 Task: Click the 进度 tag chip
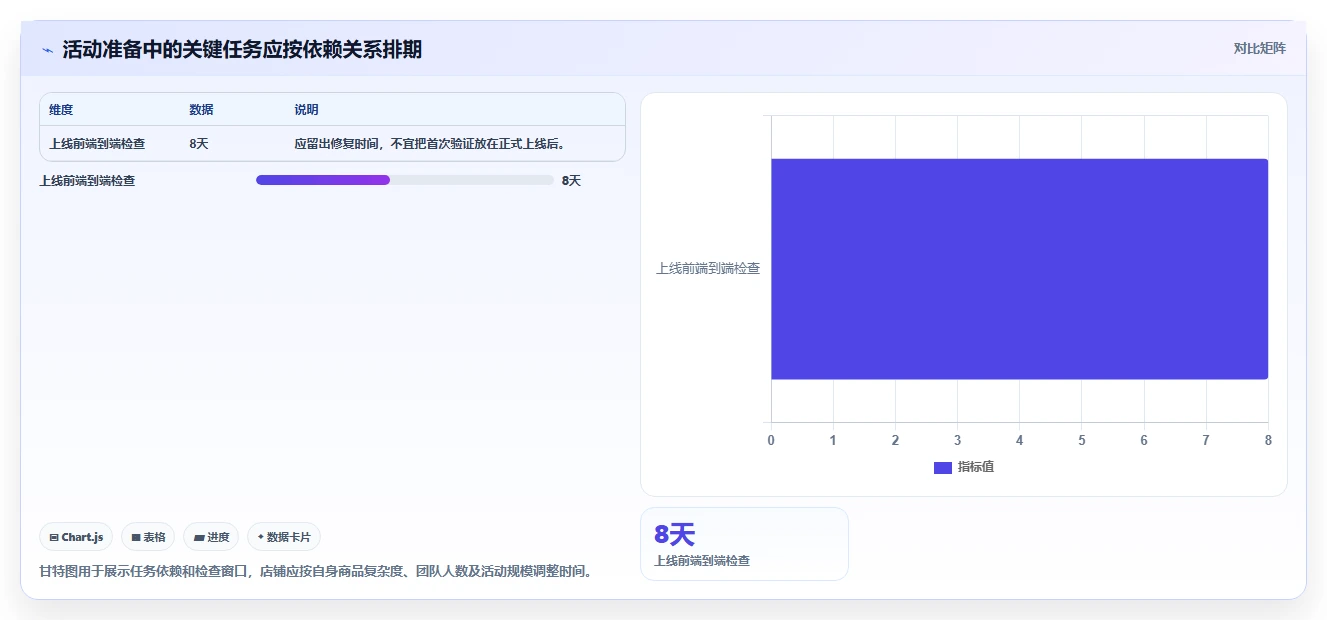click(211, 537)
